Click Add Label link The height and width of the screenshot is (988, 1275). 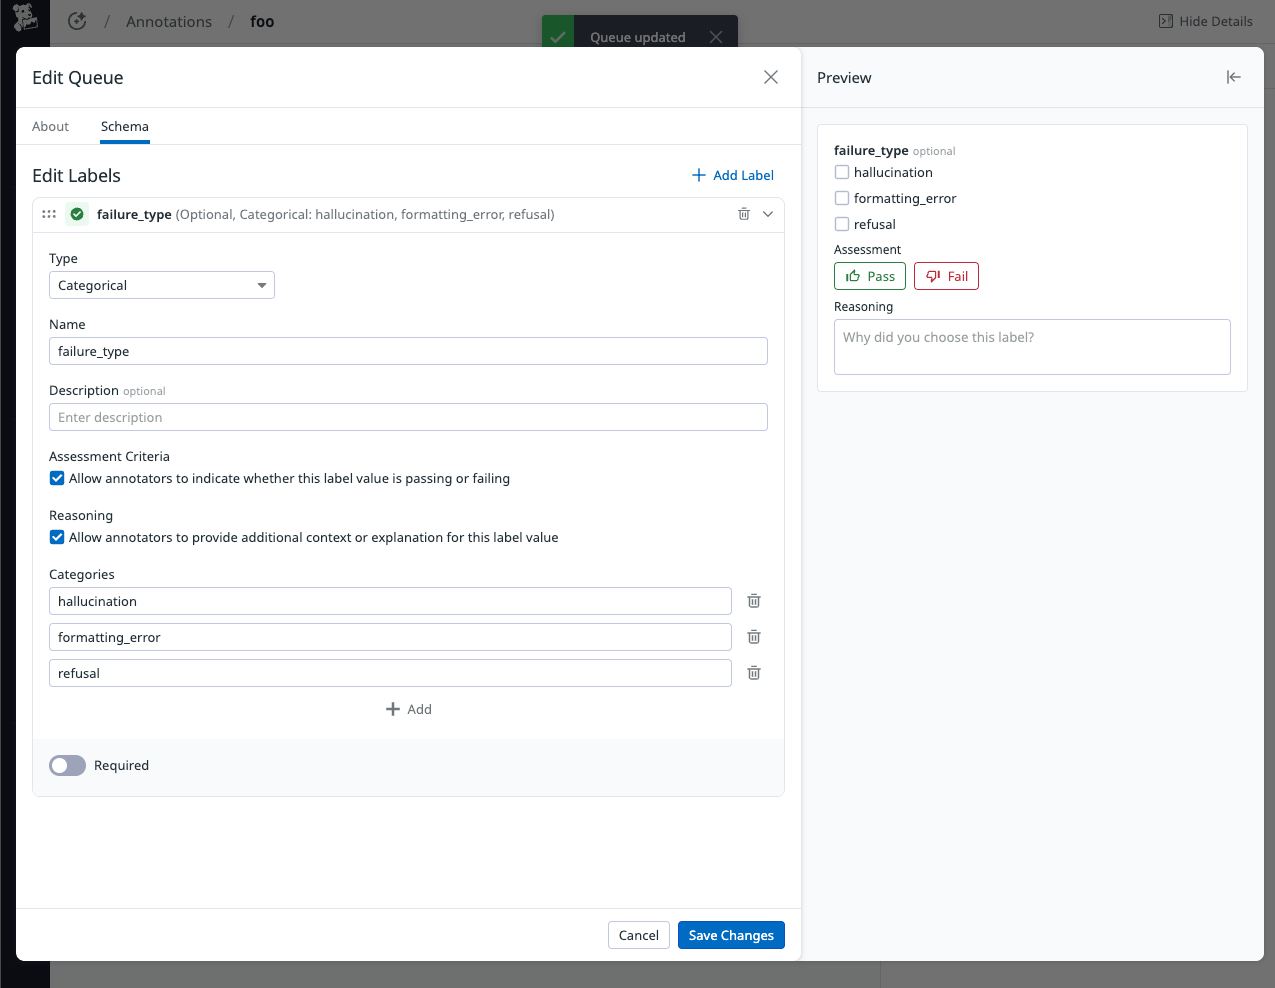(x=733, y=175)
